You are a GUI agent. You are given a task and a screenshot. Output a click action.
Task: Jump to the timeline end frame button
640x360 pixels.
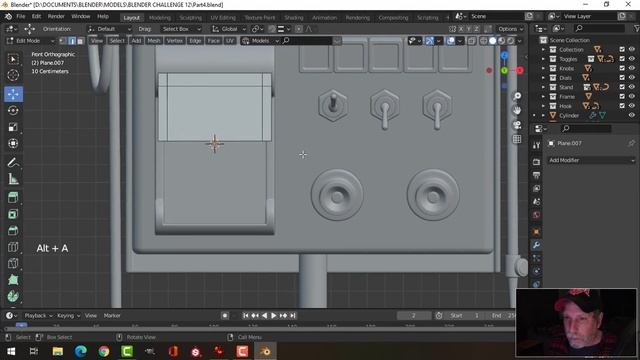point(293,316)
